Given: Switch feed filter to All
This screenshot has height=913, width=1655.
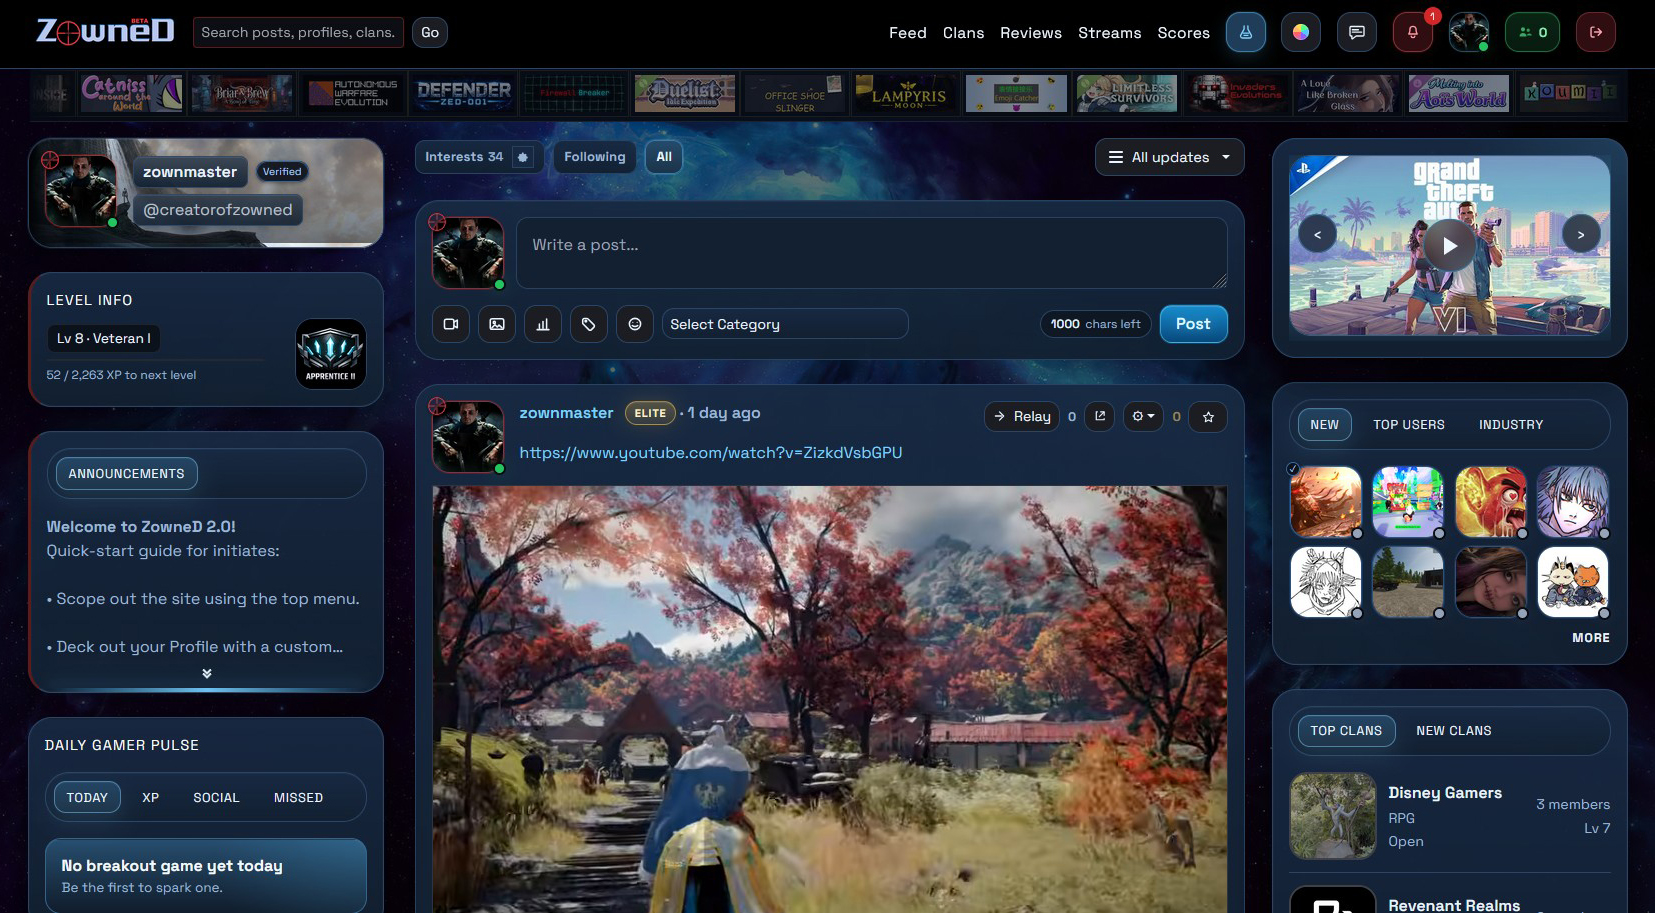Looking at the screenshot, I should coord(664,157).
